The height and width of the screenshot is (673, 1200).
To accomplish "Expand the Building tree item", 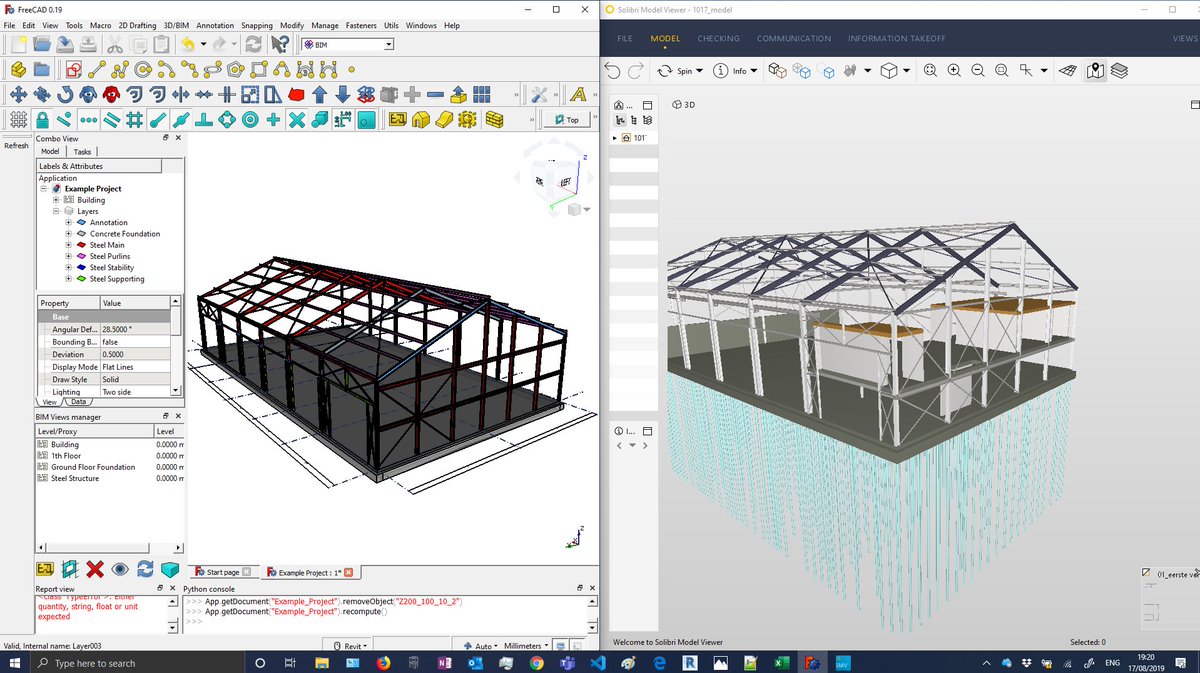I will pyautogui.click(x=56, y=200).
